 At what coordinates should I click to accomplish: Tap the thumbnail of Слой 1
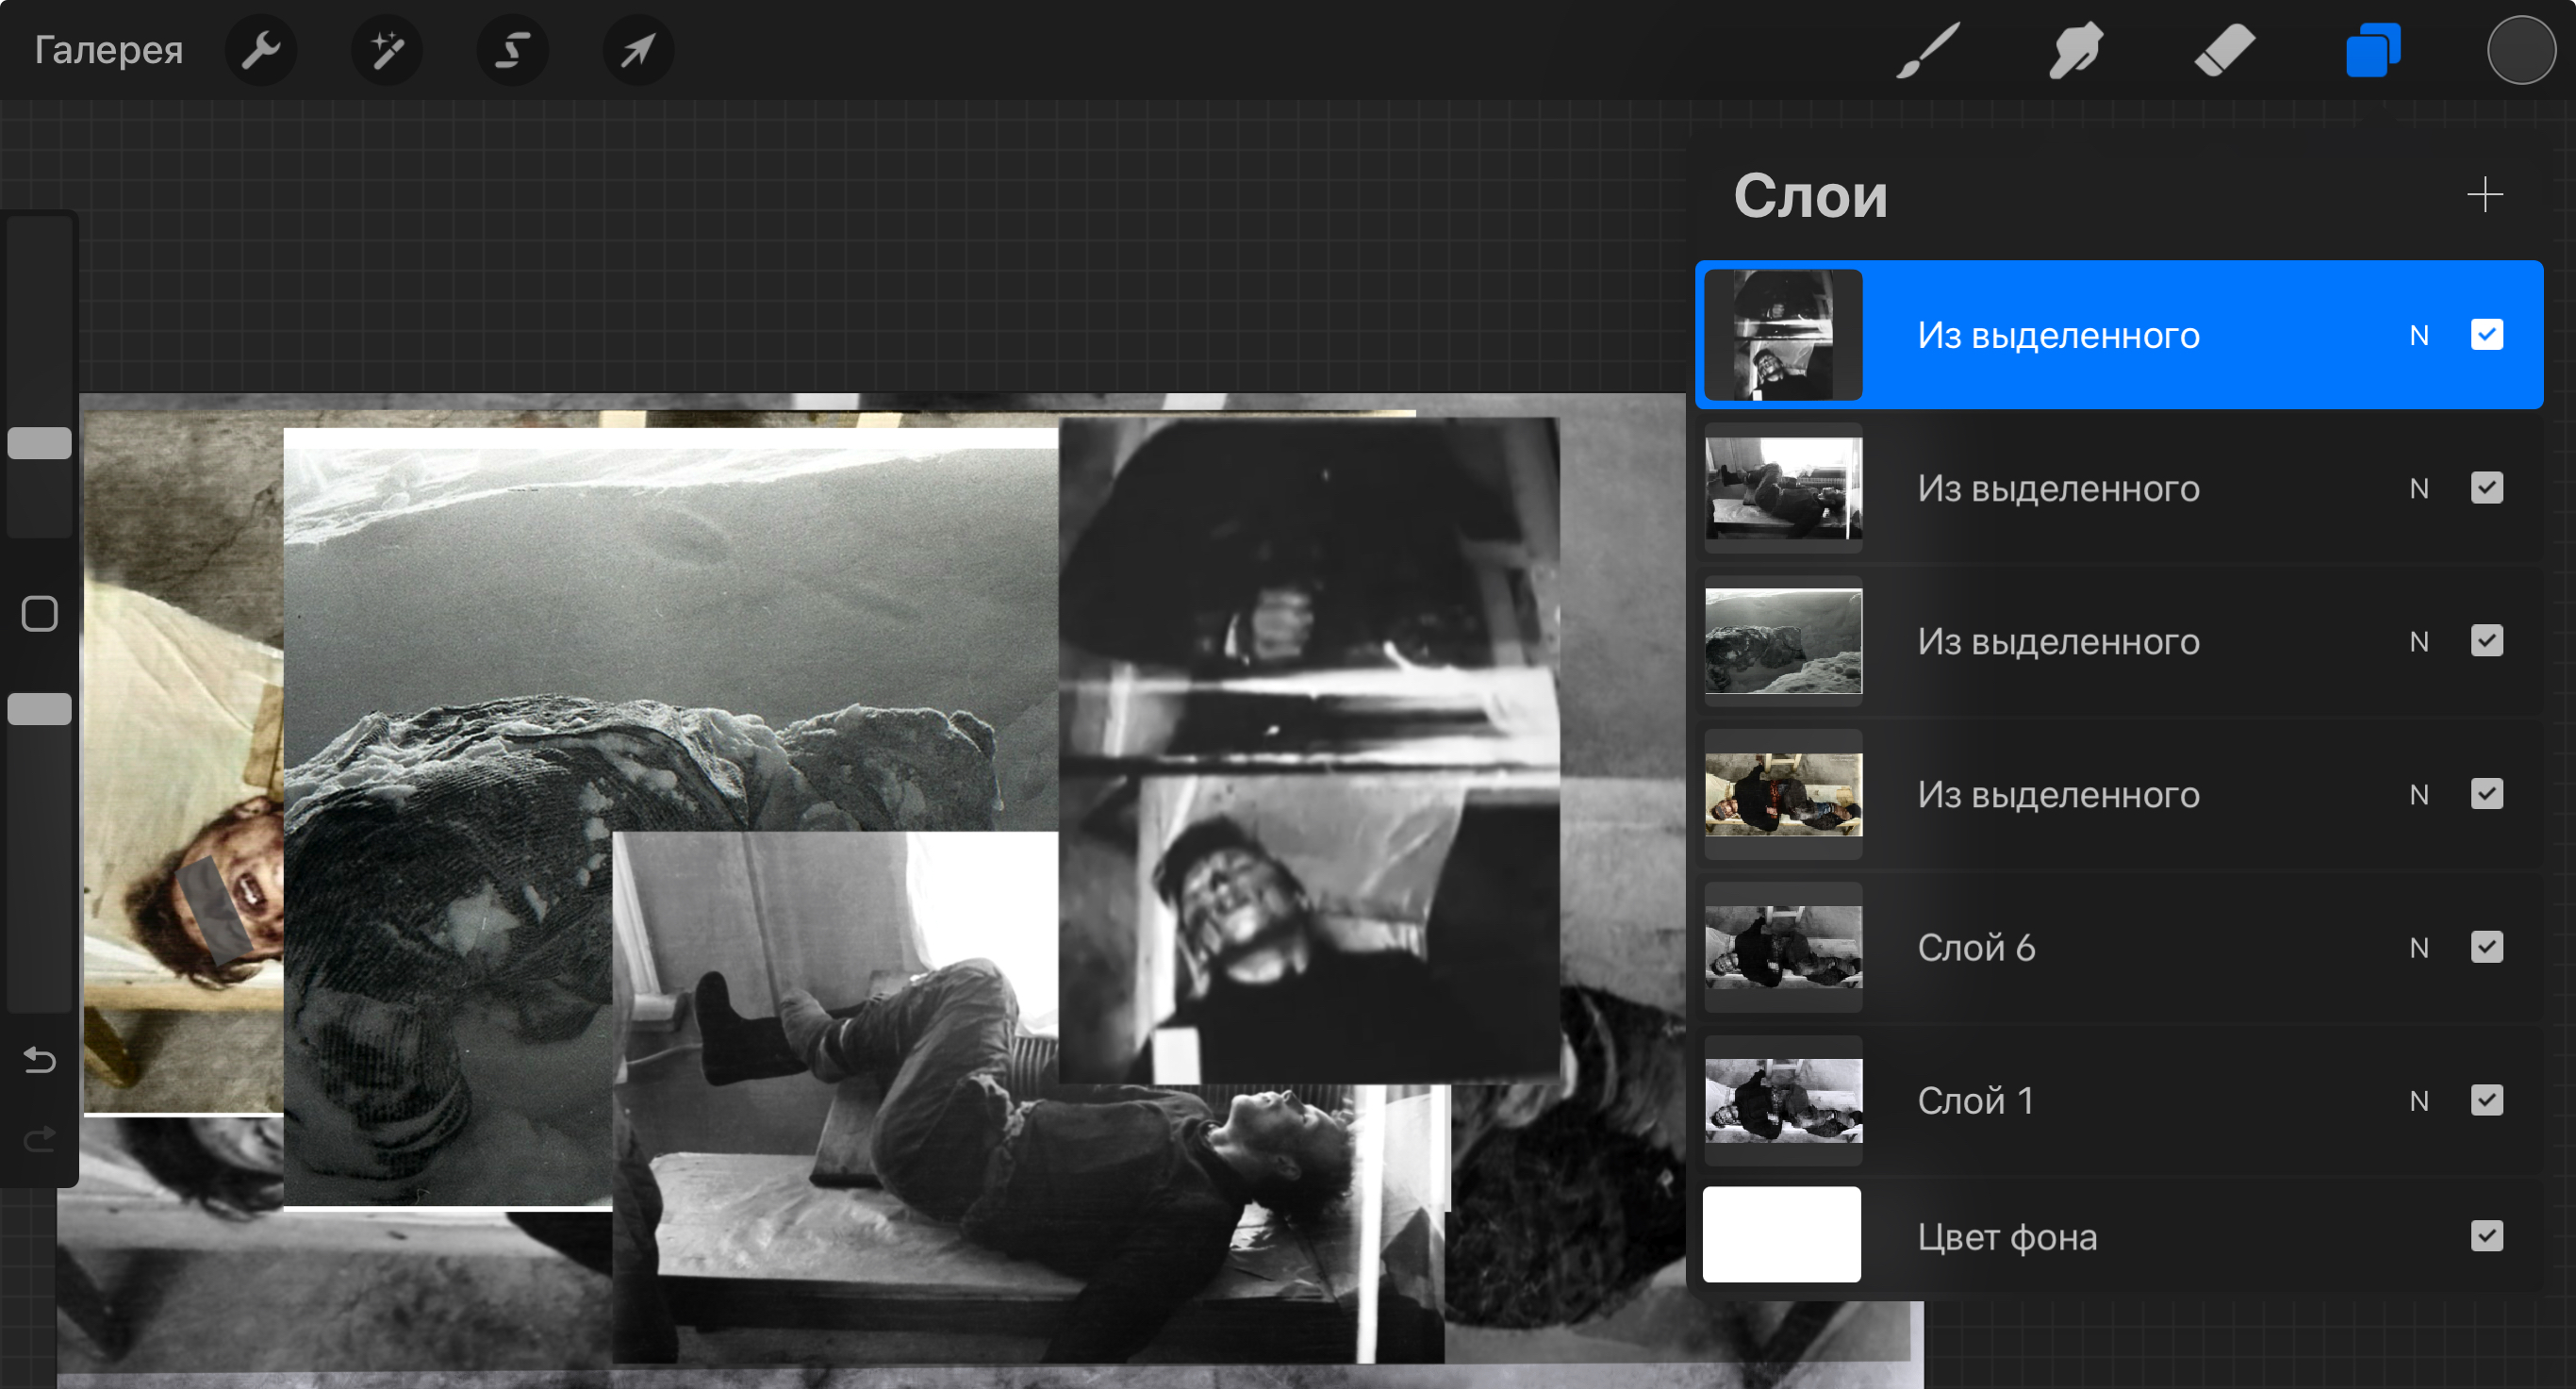point(1783,1100)
